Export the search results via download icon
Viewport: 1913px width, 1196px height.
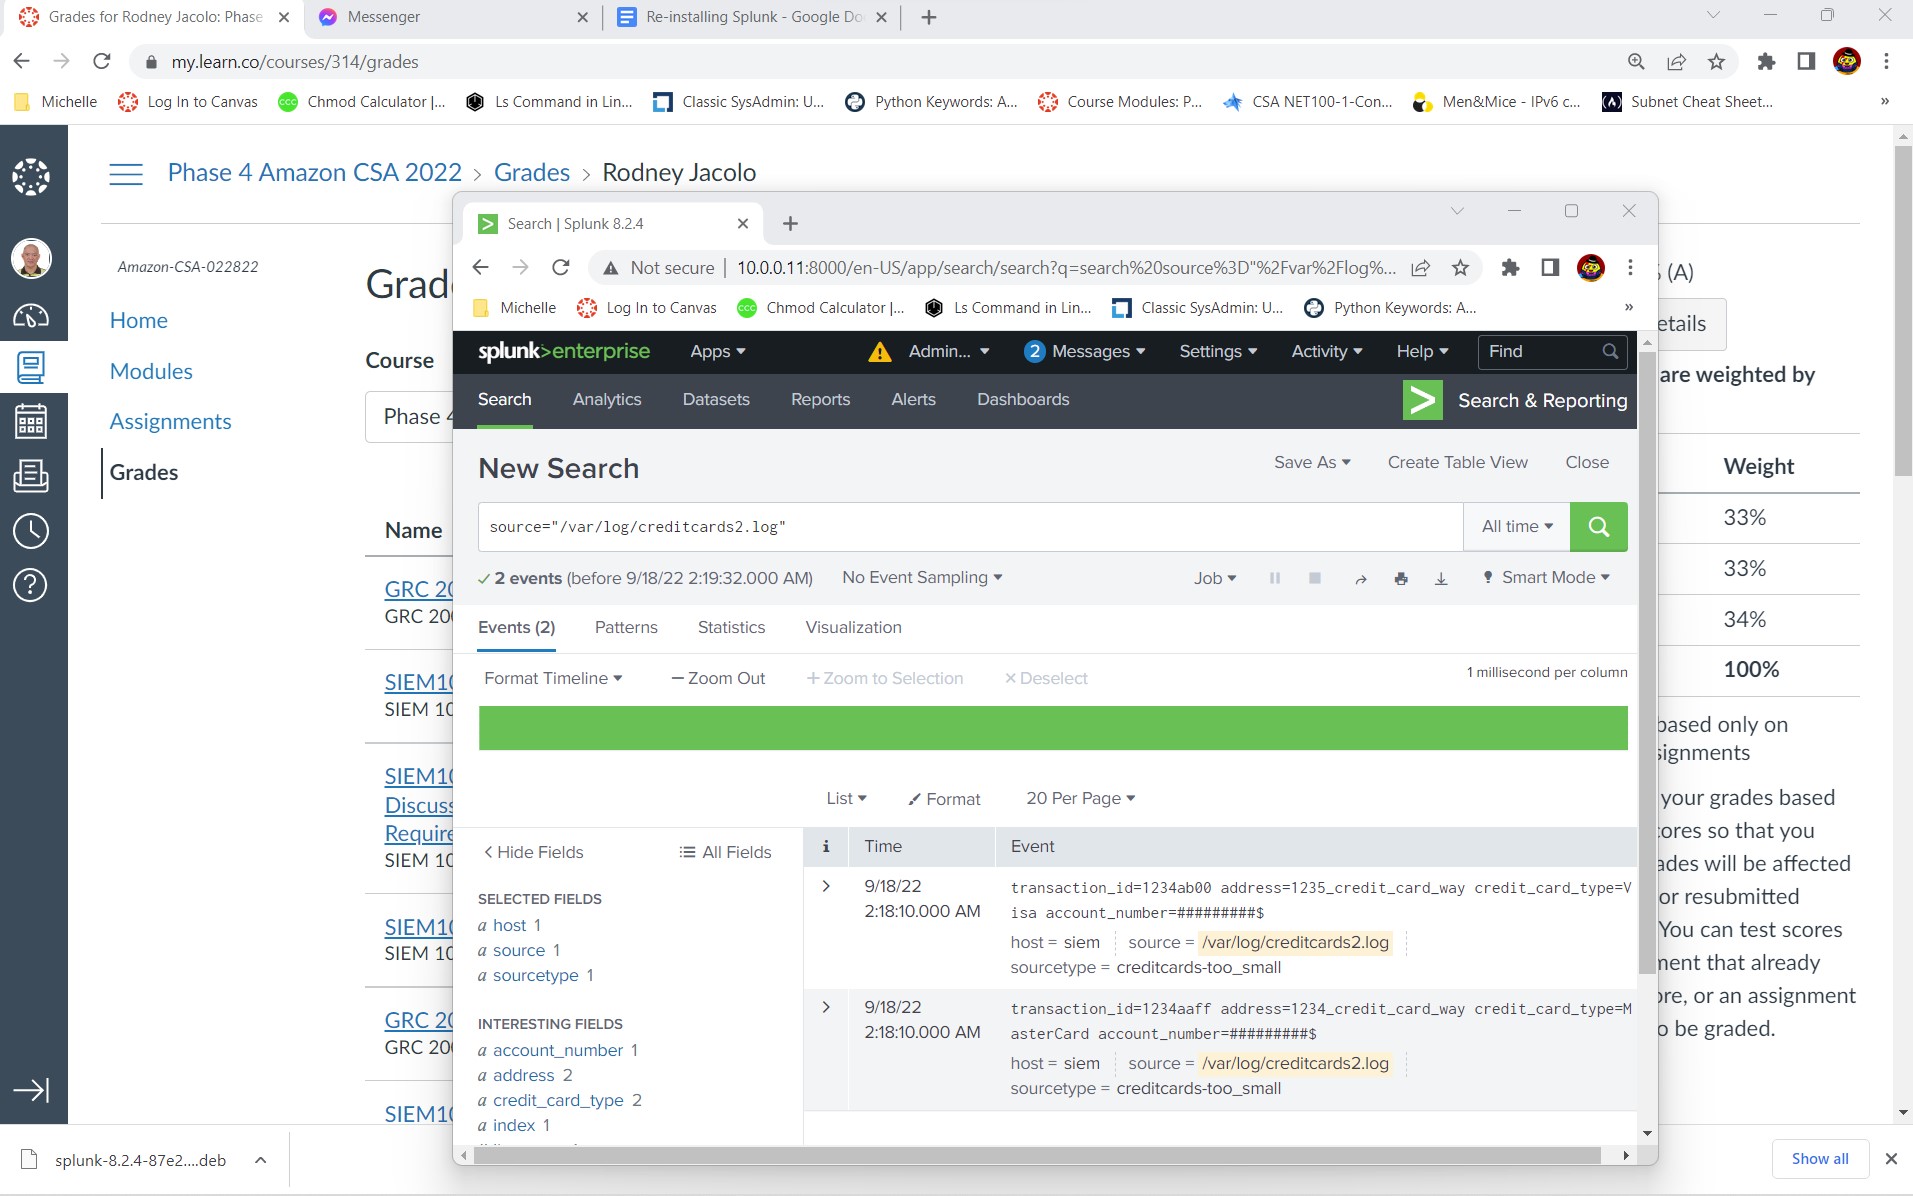point(1440,578)
